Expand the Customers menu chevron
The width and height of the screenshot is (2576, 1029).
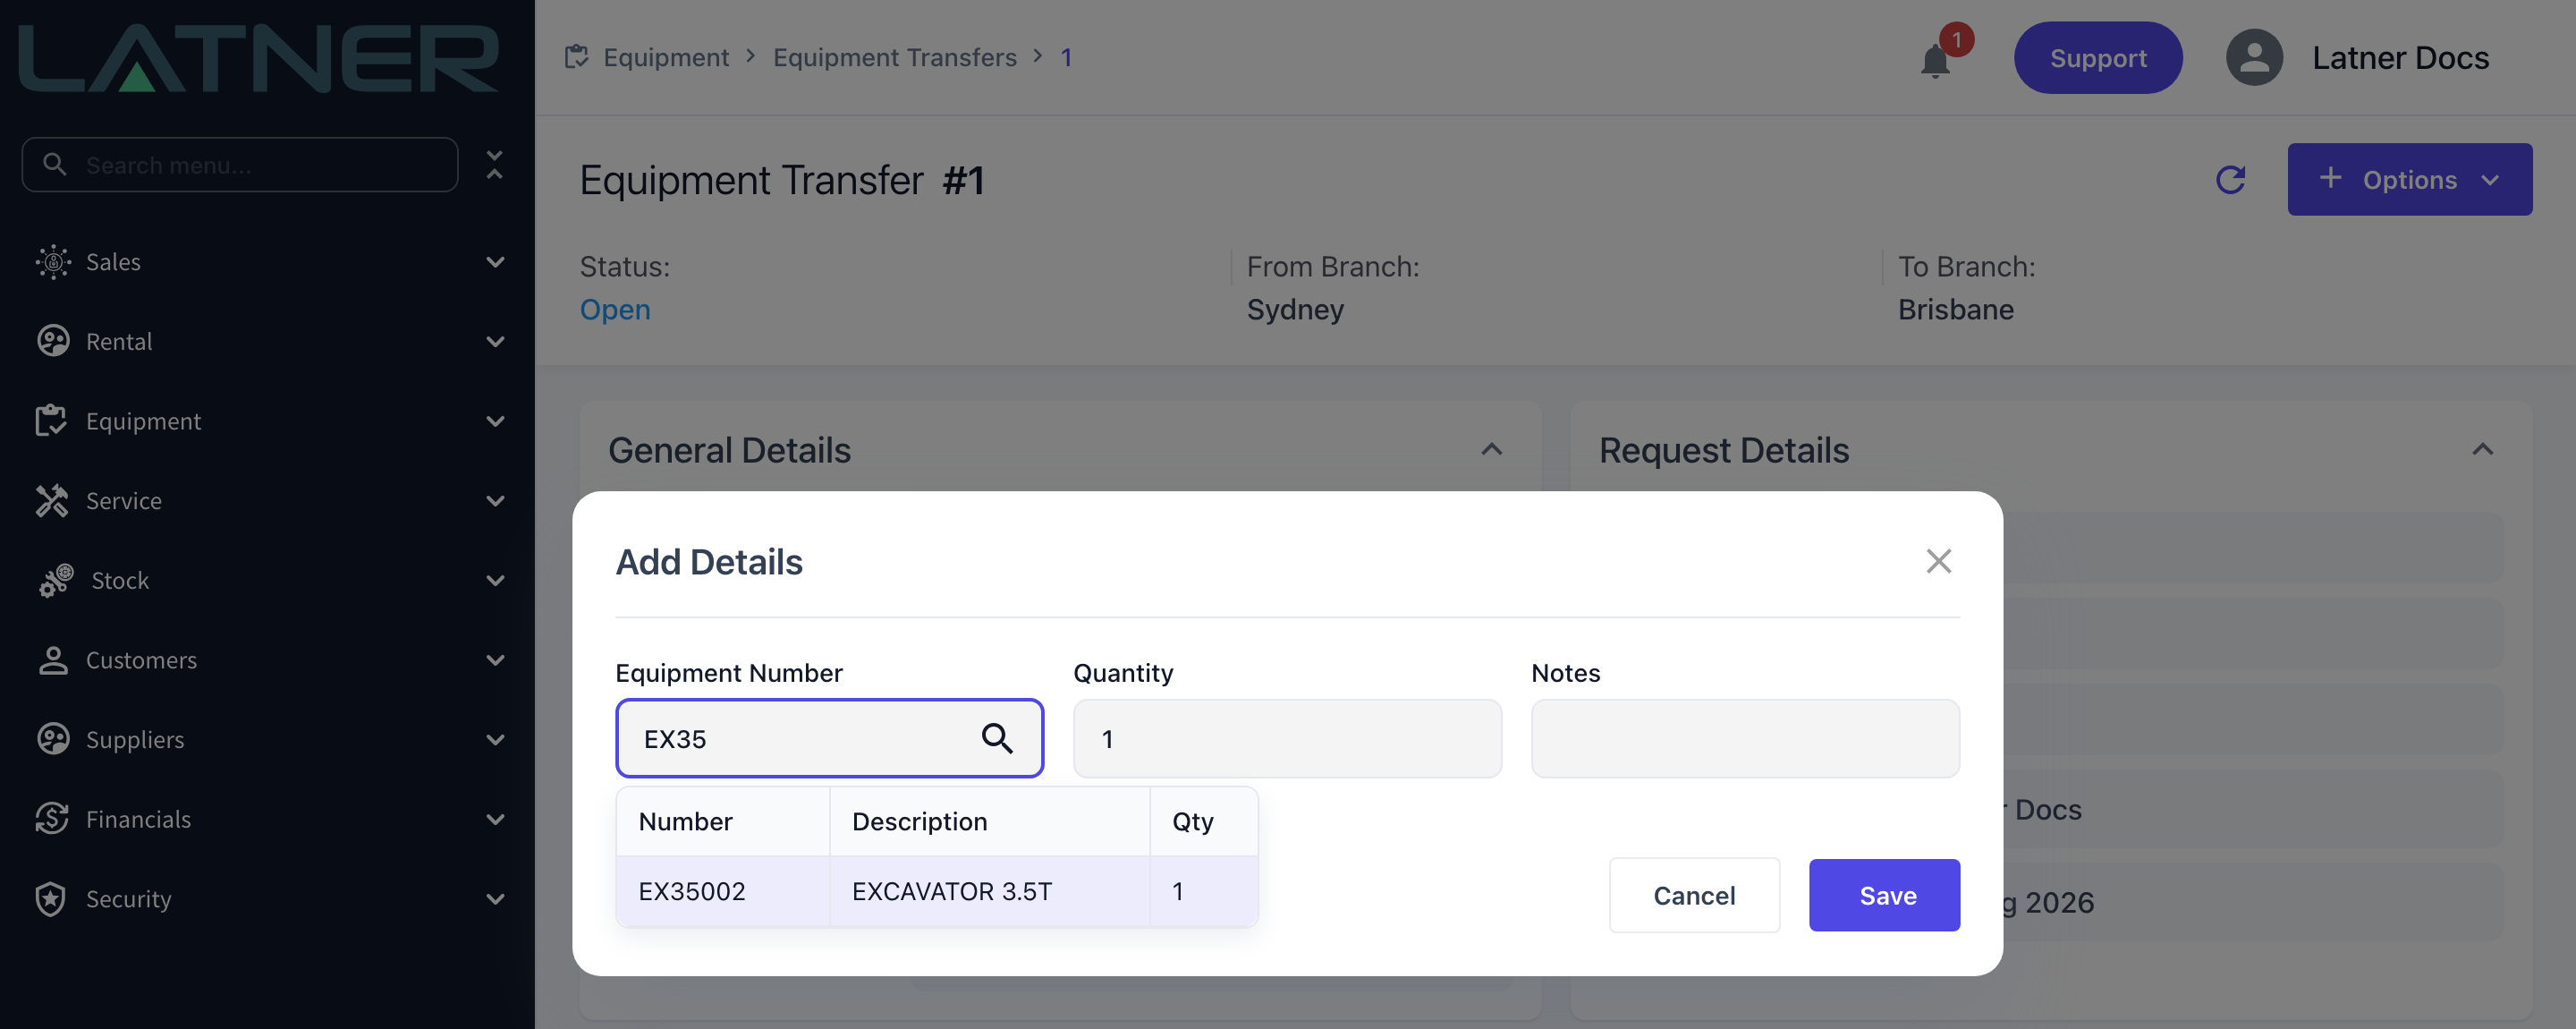tap(495, 660)
